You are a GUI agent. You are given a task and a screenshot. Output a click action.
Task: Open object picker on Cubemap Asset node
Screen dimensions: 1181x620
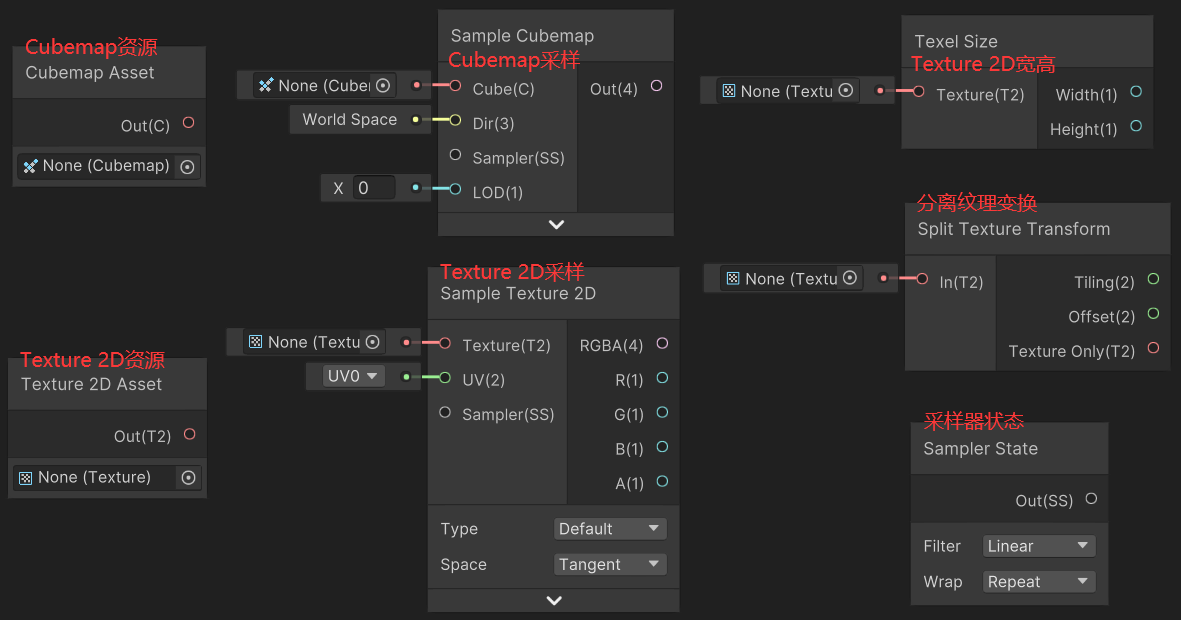[187, 166]
